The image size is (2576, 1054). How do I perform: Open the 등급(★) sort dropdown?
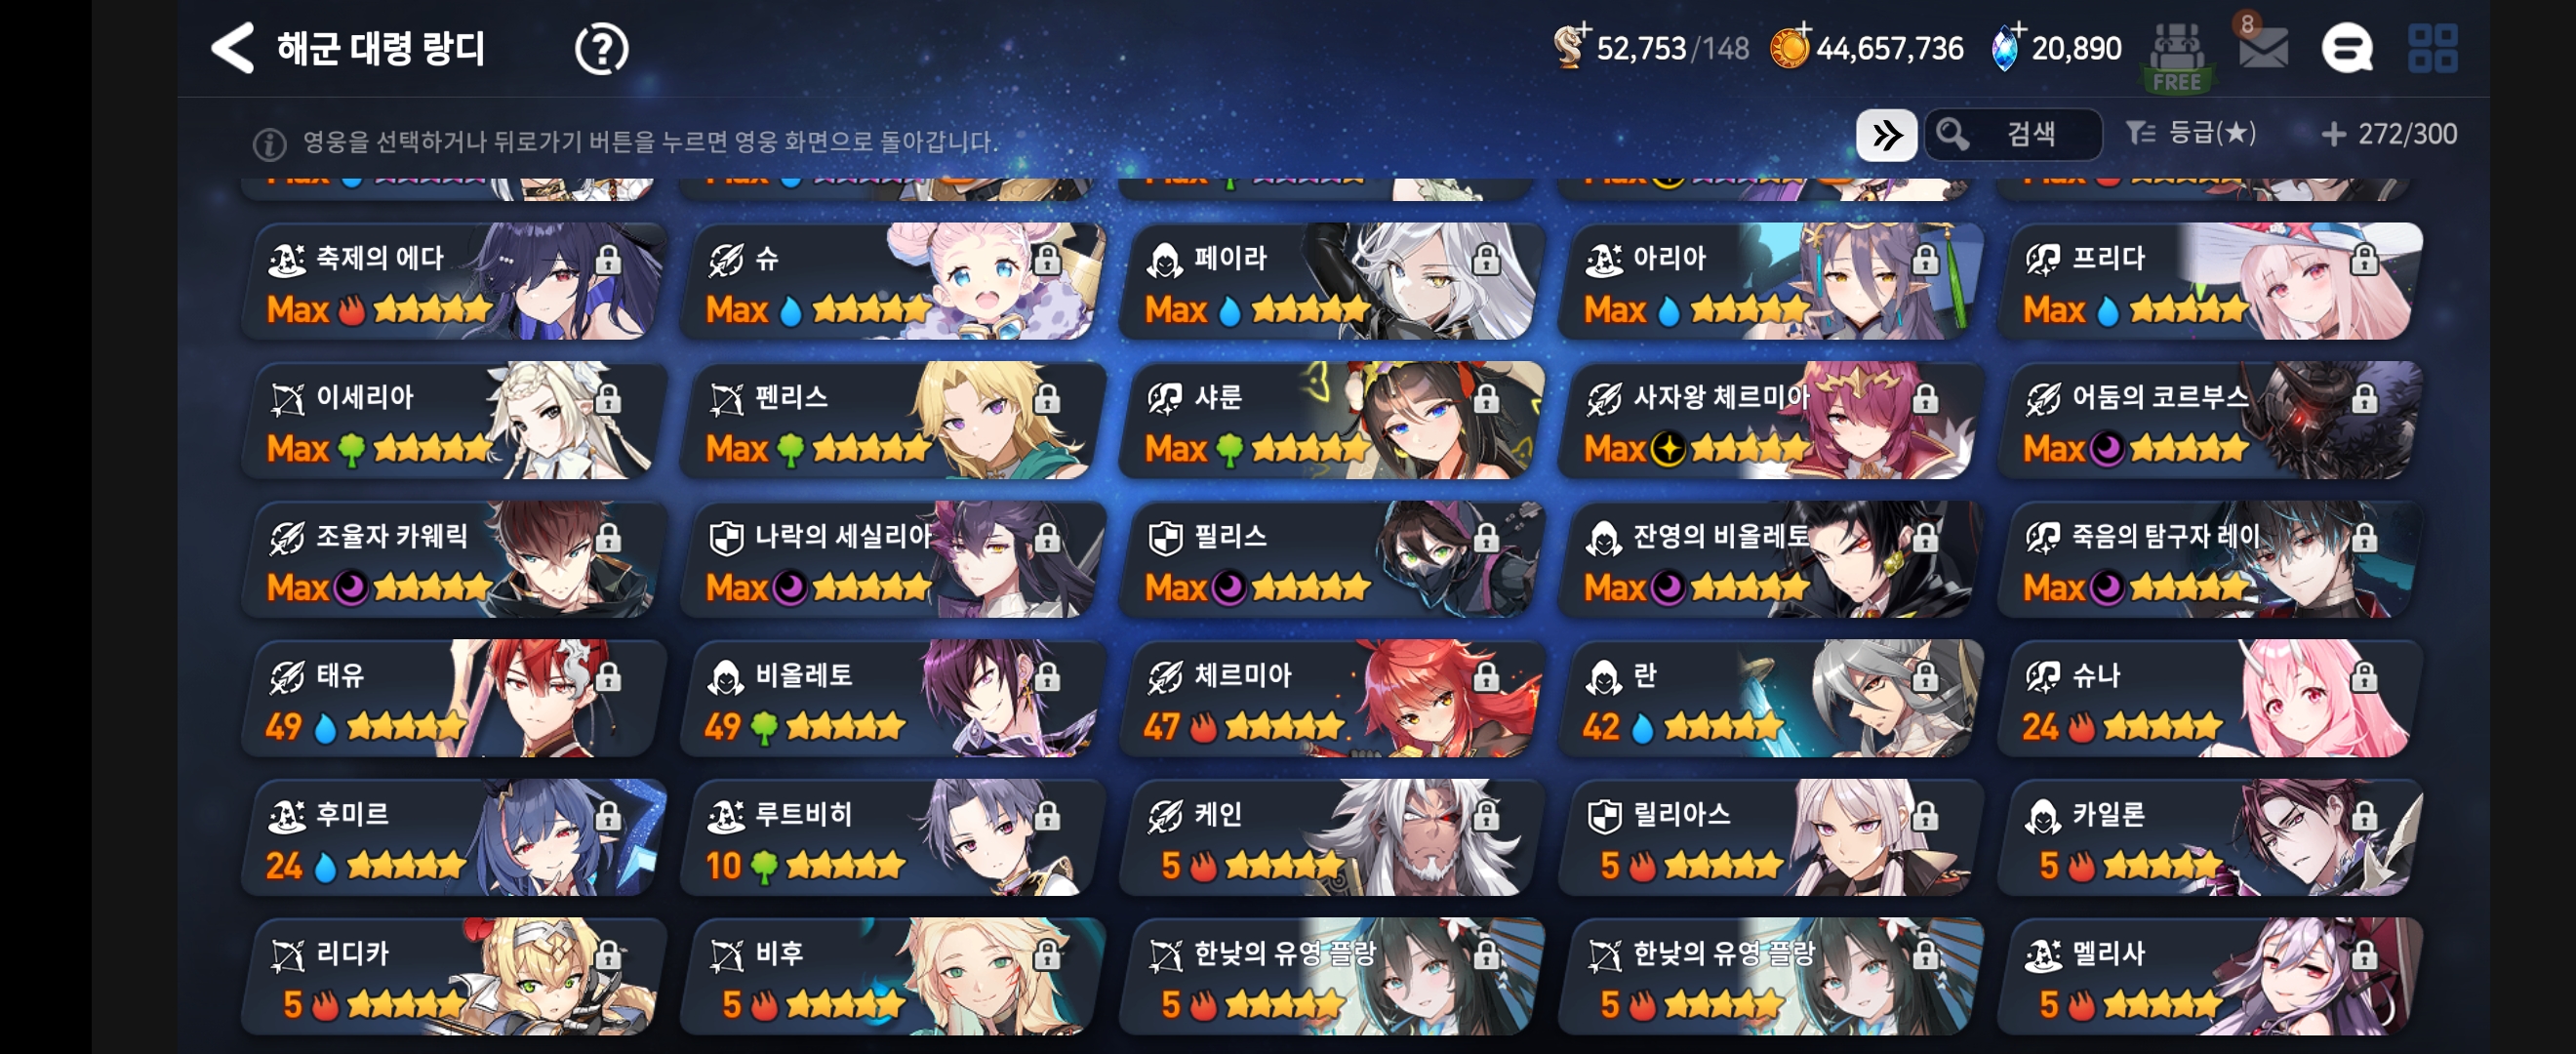coord(2191,133)
